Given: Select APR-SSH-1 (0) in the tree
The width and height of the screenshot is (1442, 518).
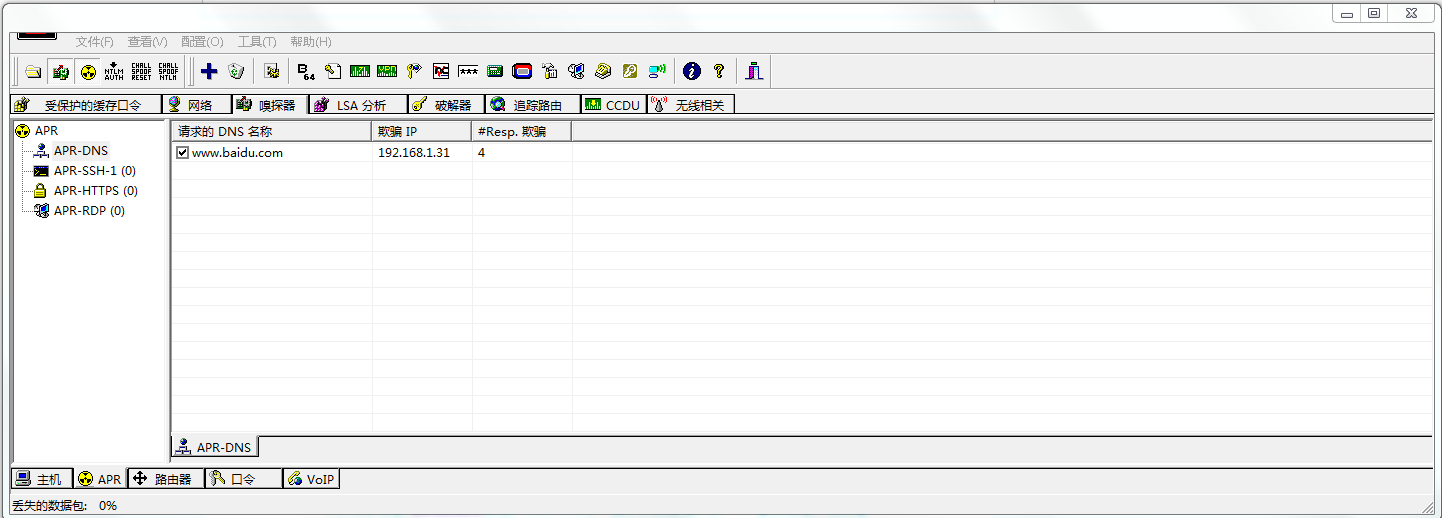Looking at the screenshot, I should 94,171.
